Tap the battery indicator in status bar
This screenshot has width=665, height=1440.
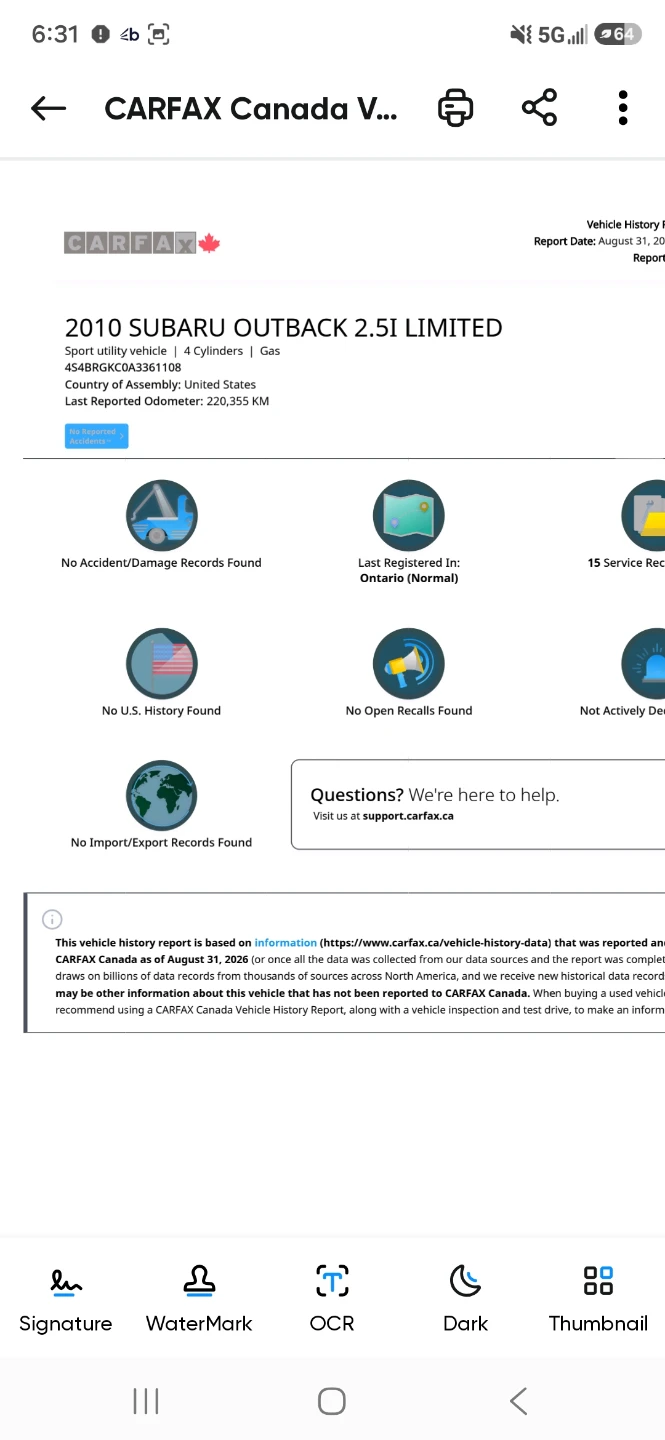pyautogui.click(x=616, y=34)
